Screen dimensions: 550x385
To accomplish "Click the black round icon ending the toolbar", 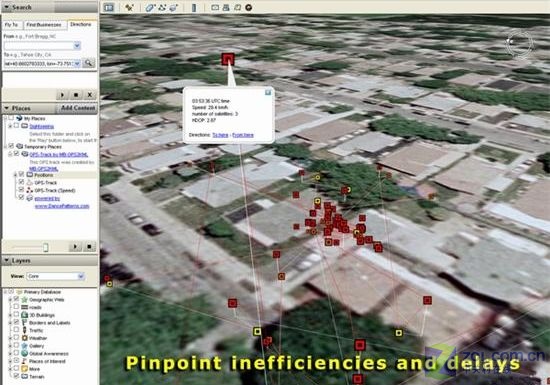I will pos(249,7).
